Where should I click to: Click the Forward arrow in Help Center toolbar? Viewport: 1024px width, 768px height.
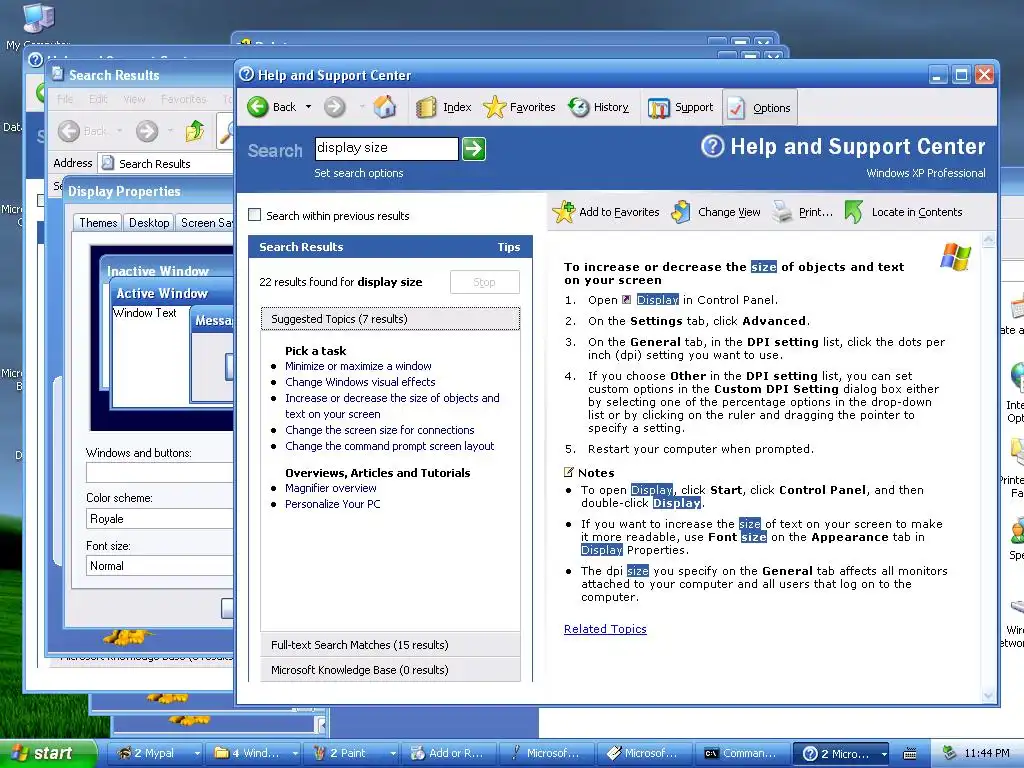click(335, 106)
